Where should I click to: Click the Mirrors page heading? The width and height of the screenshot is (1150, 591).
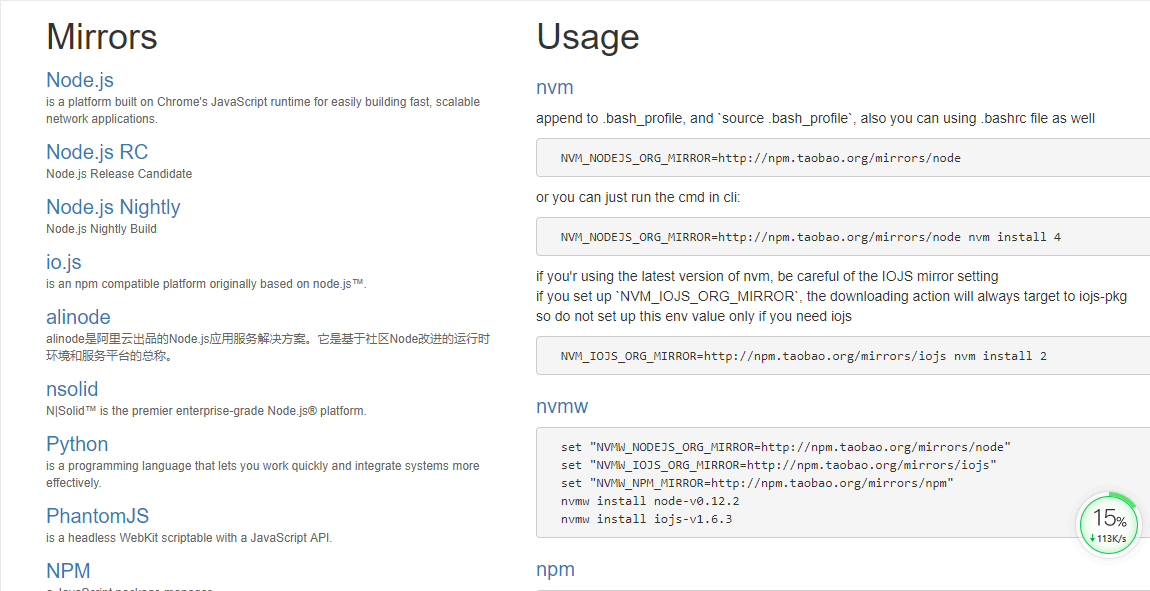(102, 36)
